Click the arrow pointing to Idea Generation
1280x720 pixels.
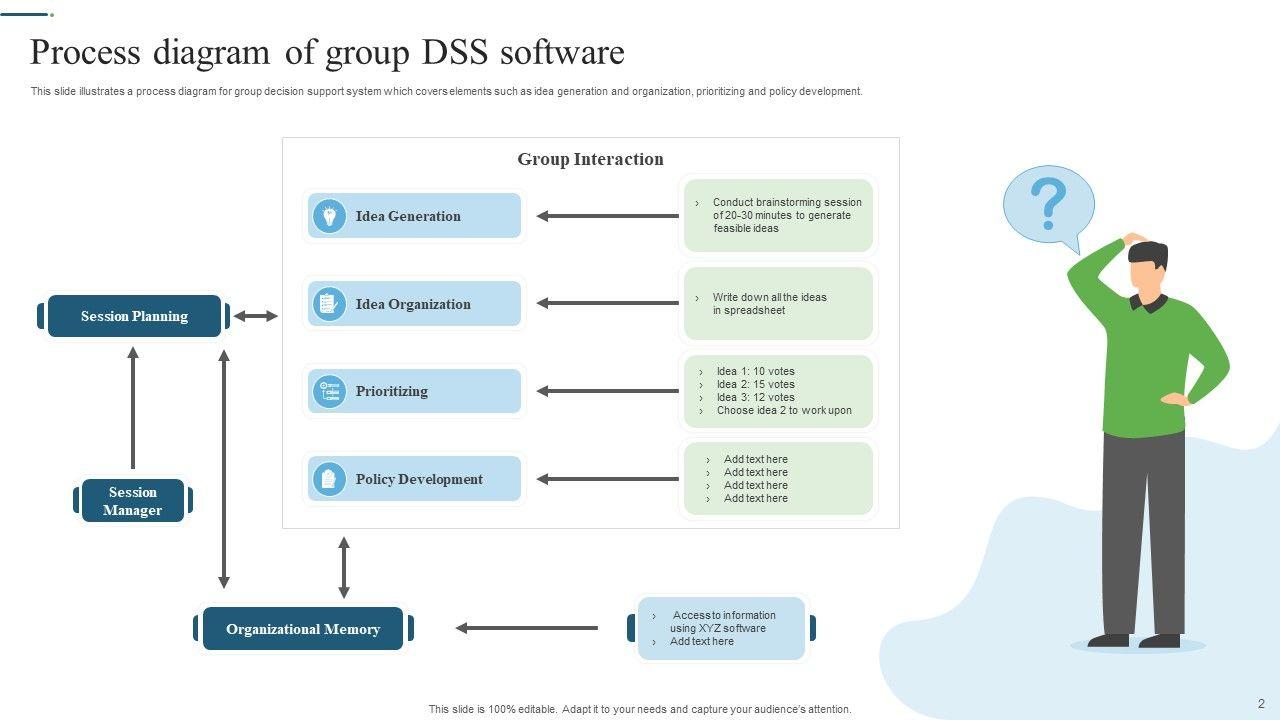point(607,216)
